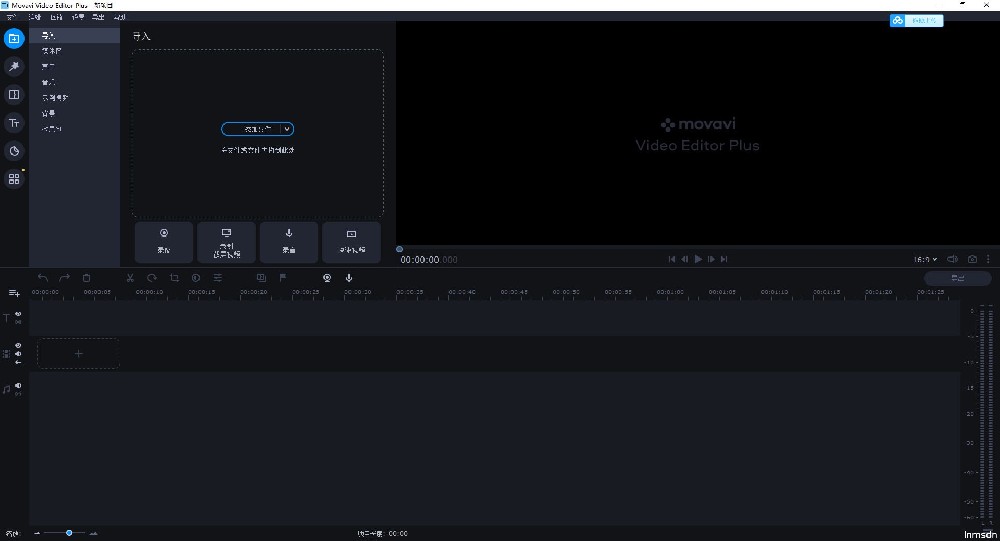Click the Record Audio microphone button
This screenshot has width=1000, height=541.
(x=289, y=242)
